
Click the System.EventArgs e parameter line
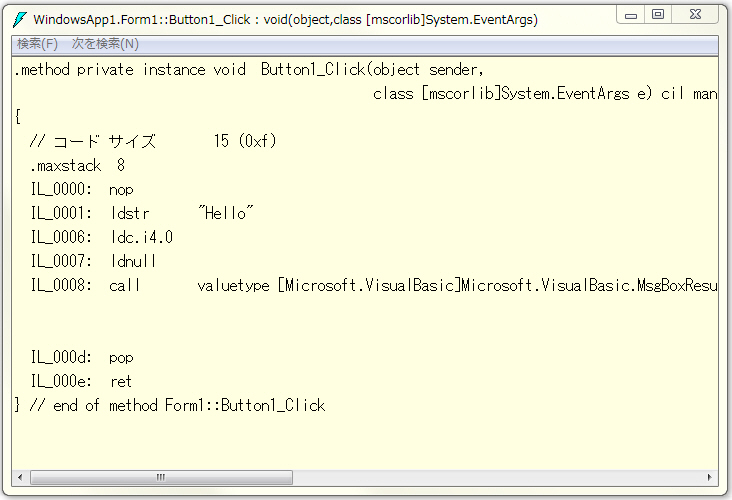[545, 94]
